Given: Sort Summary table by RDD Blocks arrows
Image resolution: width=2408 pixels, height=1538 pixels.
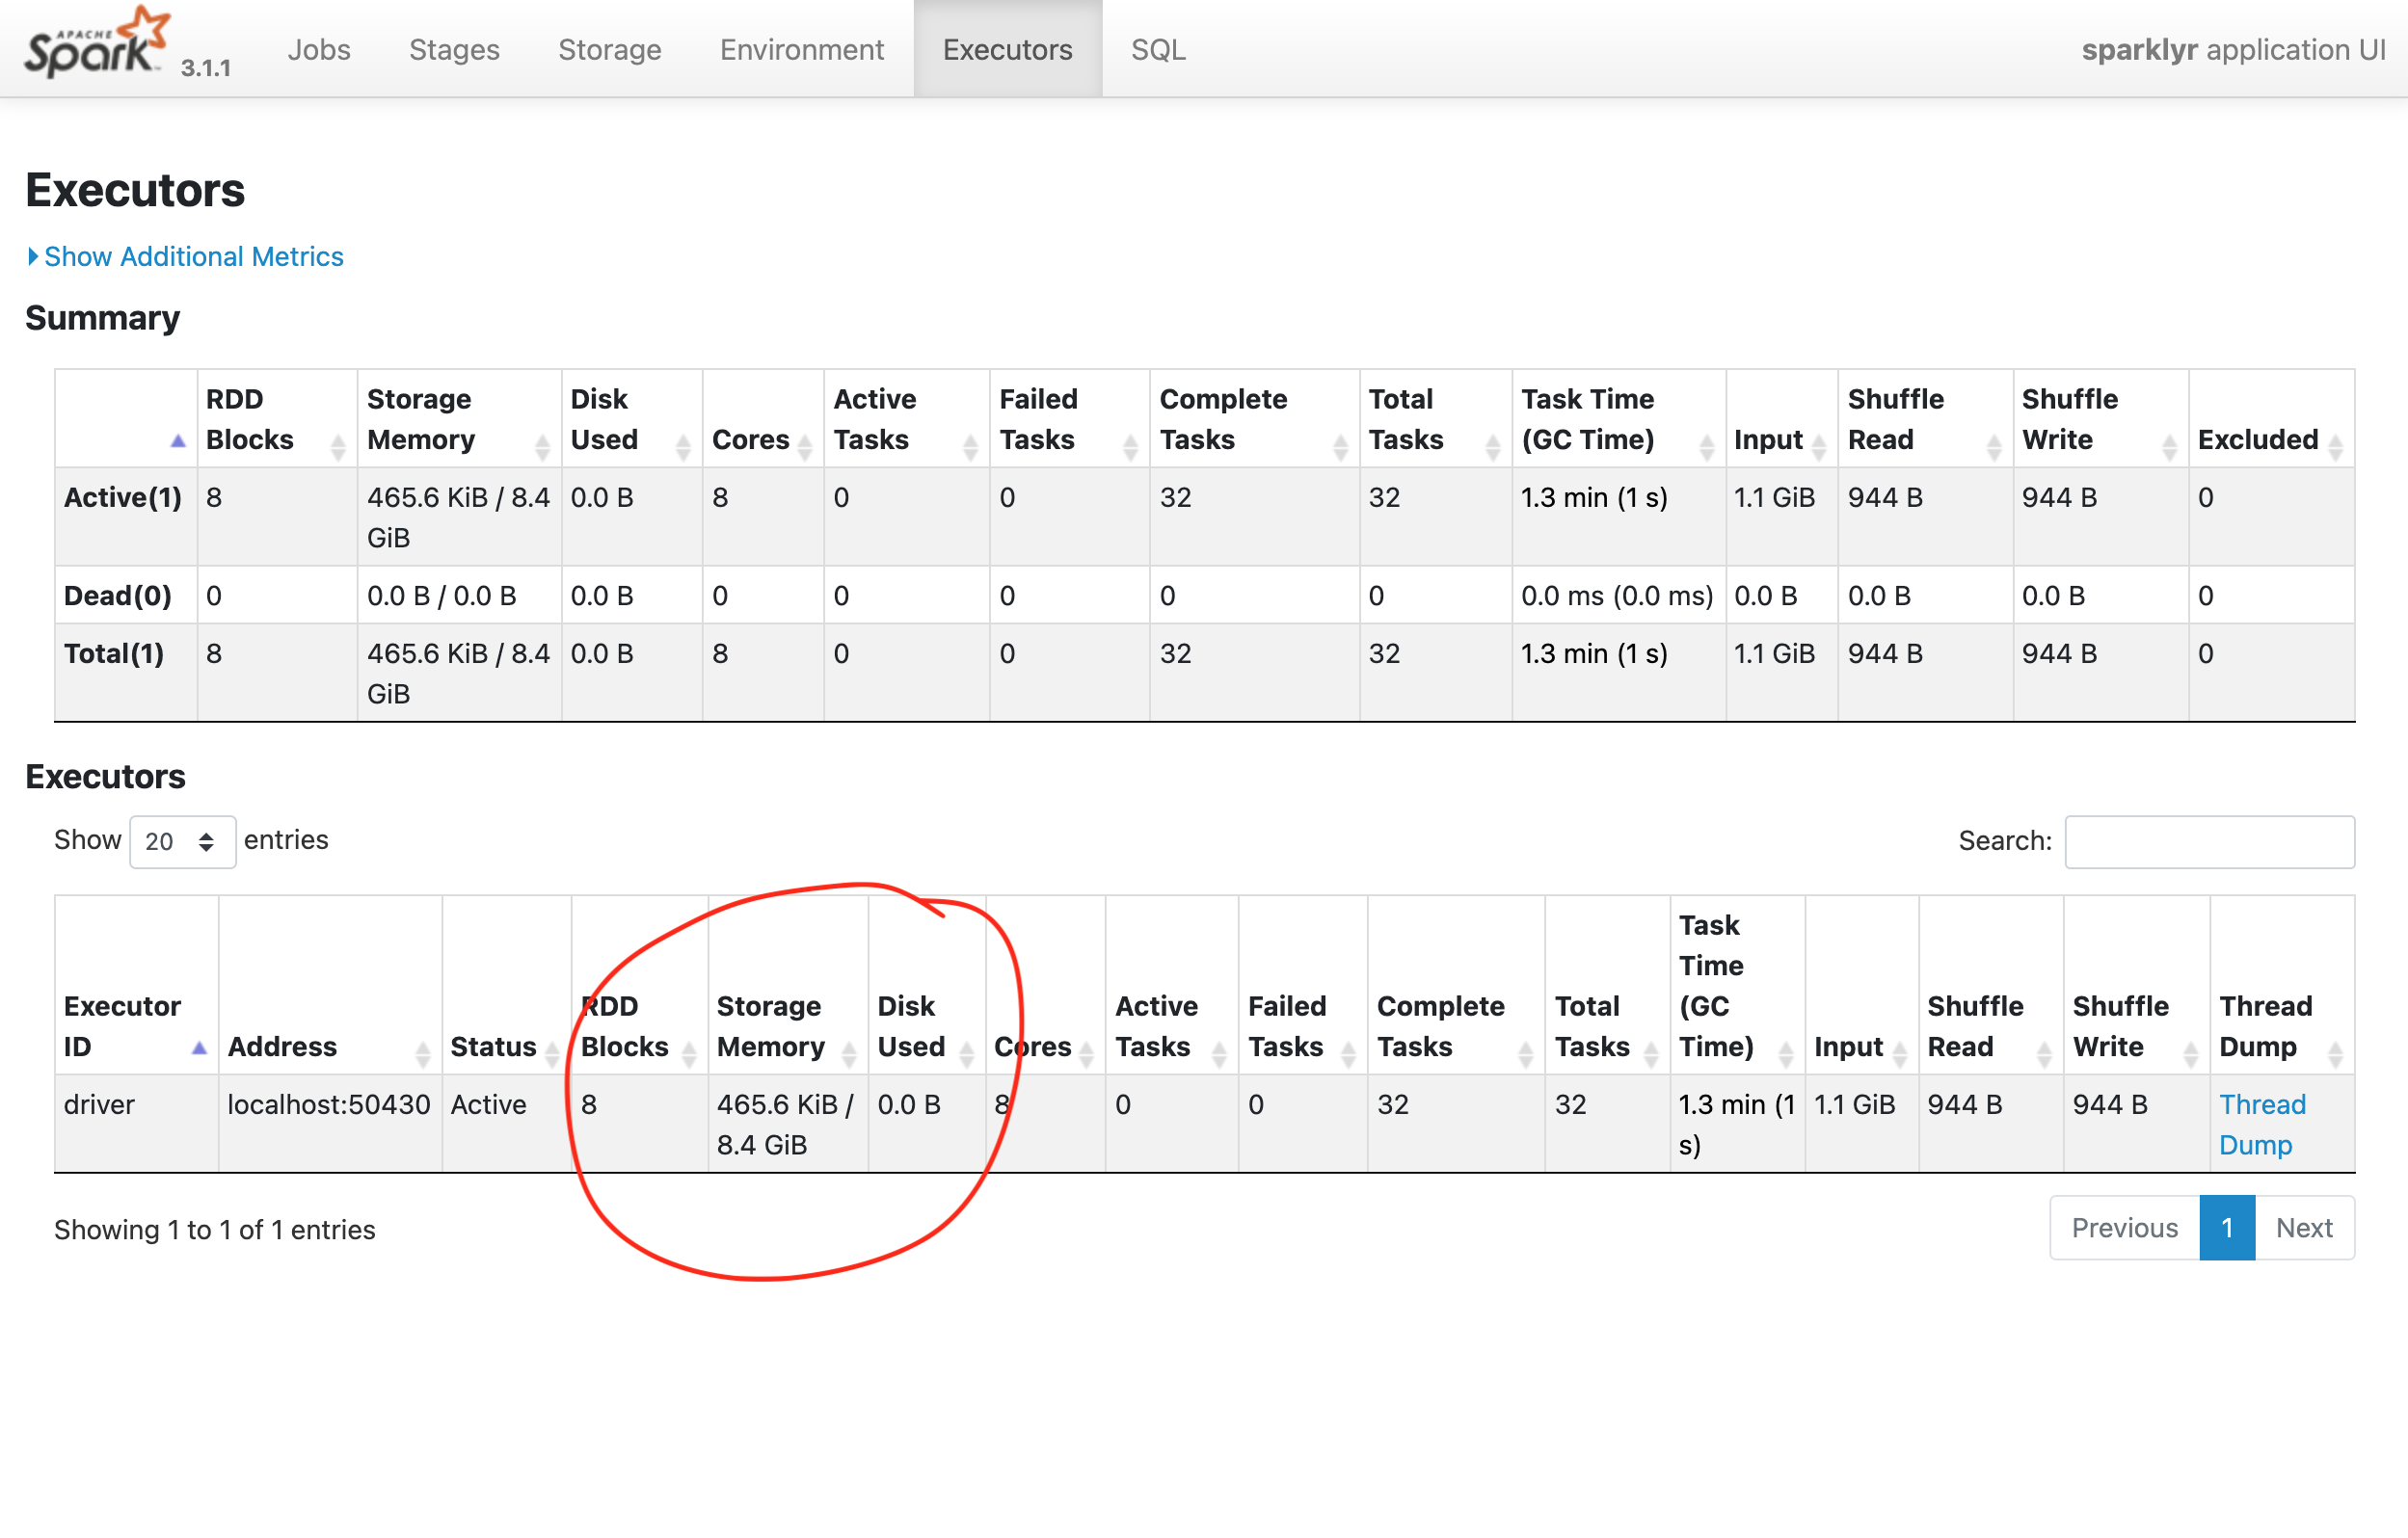Looking at the screenshot, I should (x=338, y=447).
